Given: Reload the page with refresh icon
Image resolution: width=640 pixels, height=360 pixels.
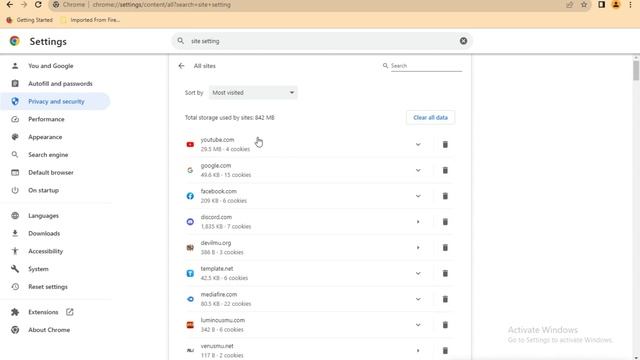Looking at the screenshot, I should click(x=38, y=4).
